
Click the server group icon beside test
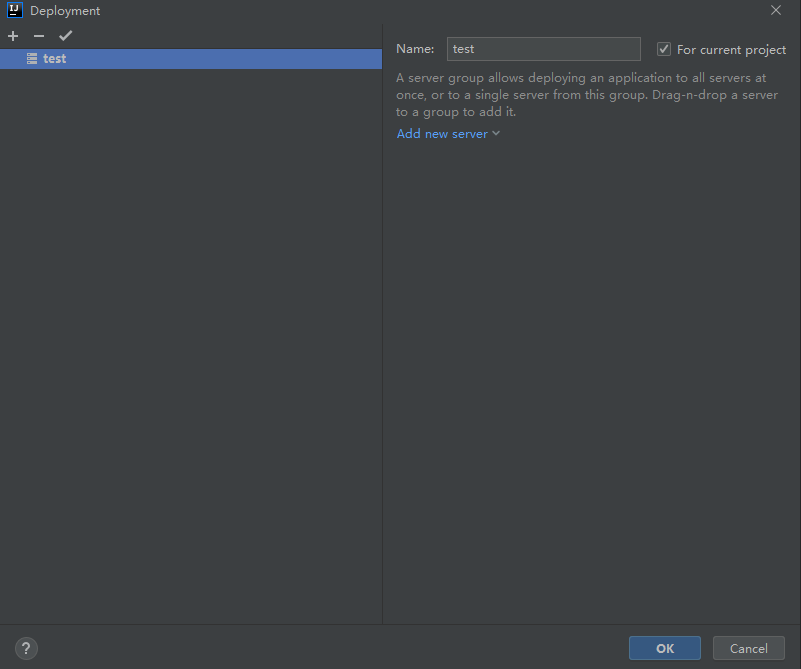pyautogui.click(x=32, y=59)
